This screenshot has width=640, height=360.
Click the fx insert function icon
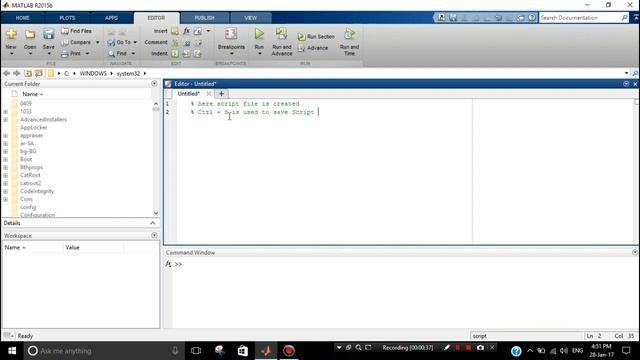pos(186,31)
